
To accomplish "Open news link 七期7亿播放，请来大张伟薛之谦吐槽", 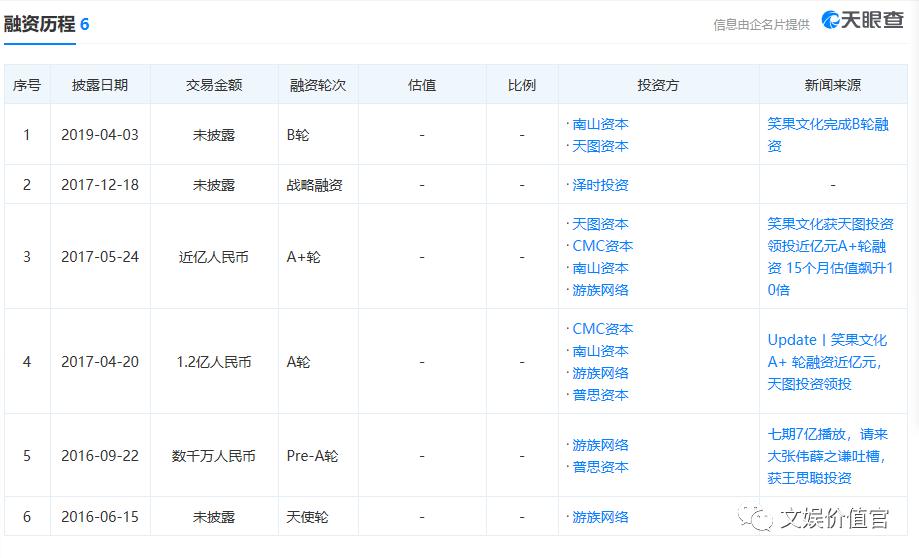I will tap(828, 456).
